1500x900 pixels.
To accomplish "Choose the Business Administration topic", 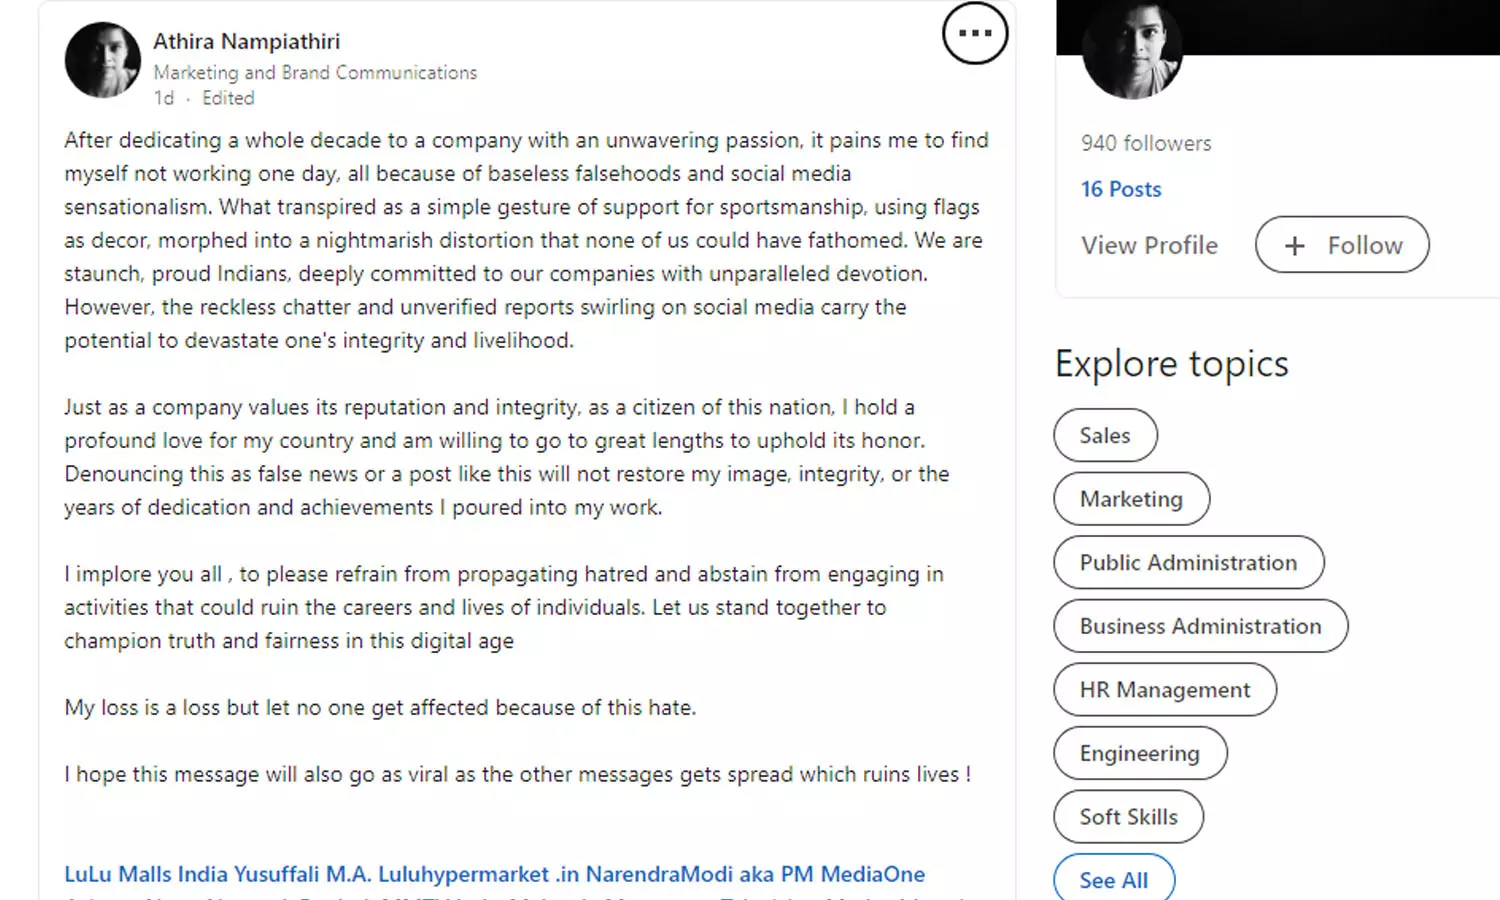I will click(1200, 626).
